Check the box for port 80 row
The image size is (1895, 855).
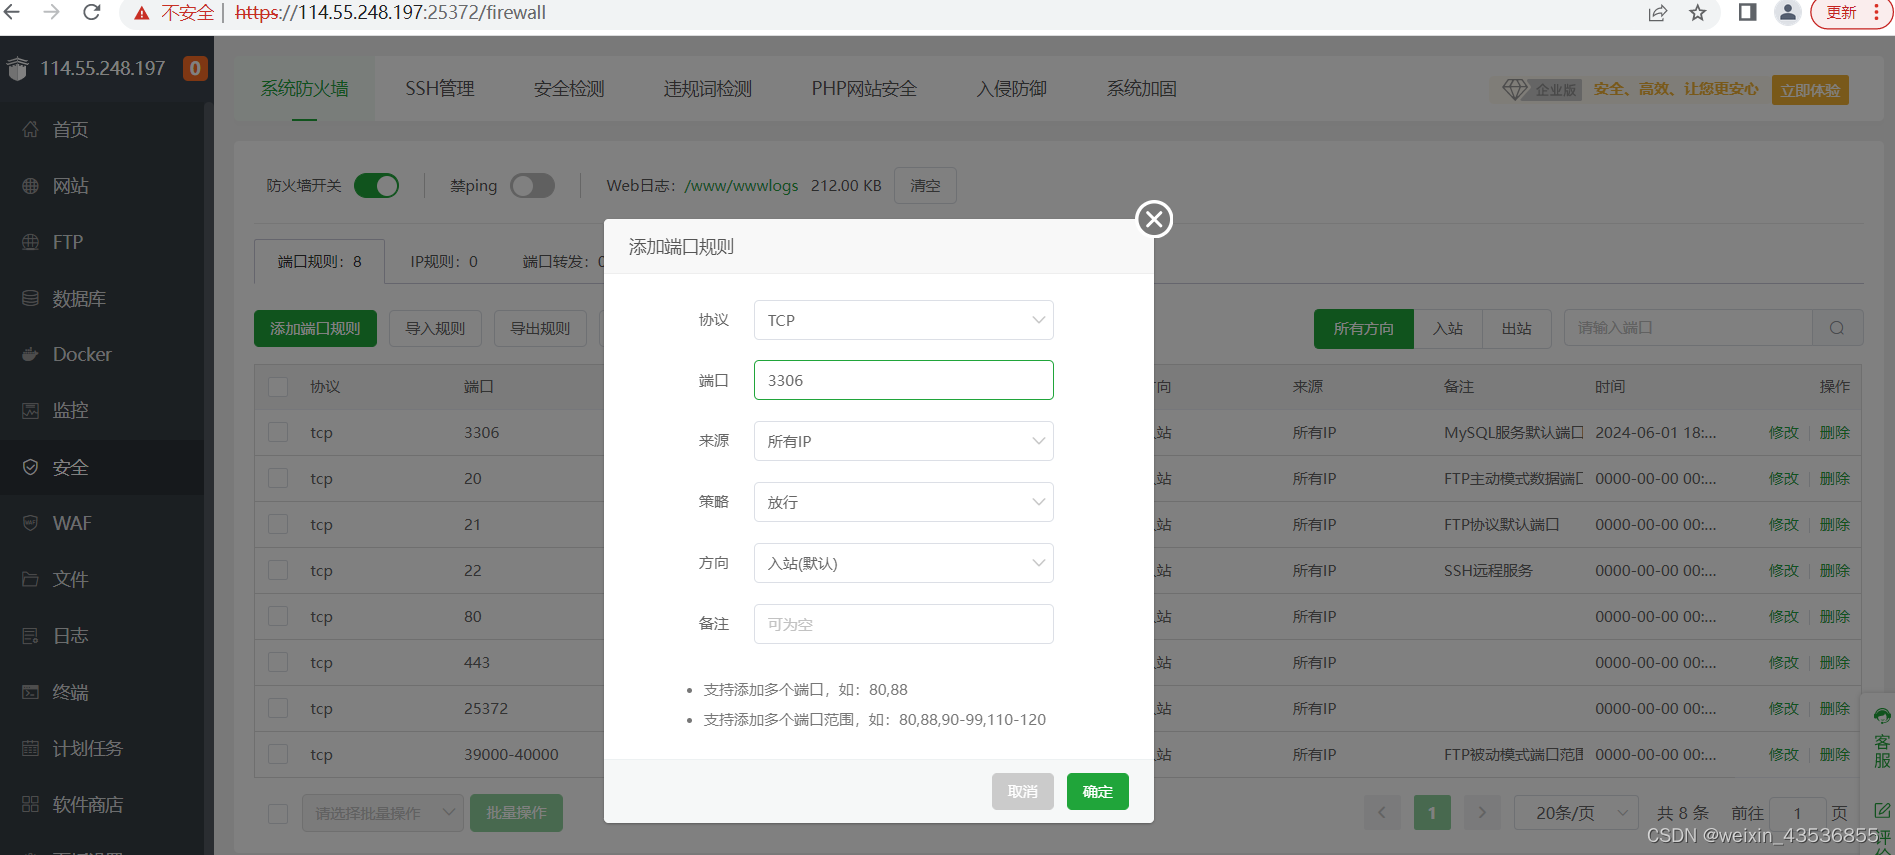coord(278,616)
